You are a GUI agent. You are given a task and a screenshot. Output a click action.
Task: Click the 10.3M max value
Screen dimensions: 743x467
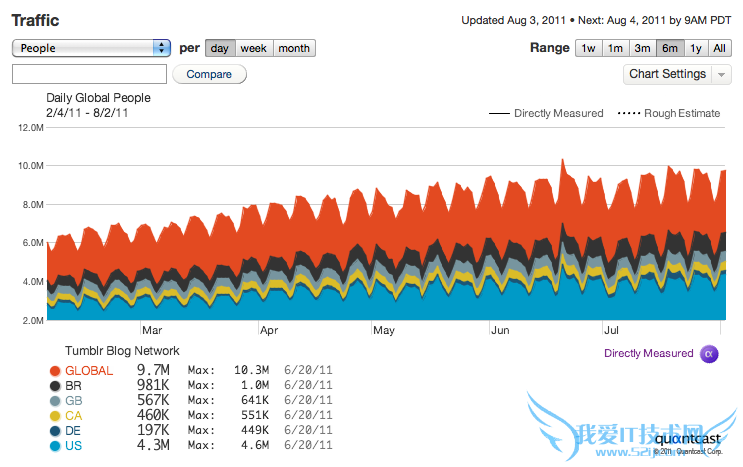tap(252, 370)
